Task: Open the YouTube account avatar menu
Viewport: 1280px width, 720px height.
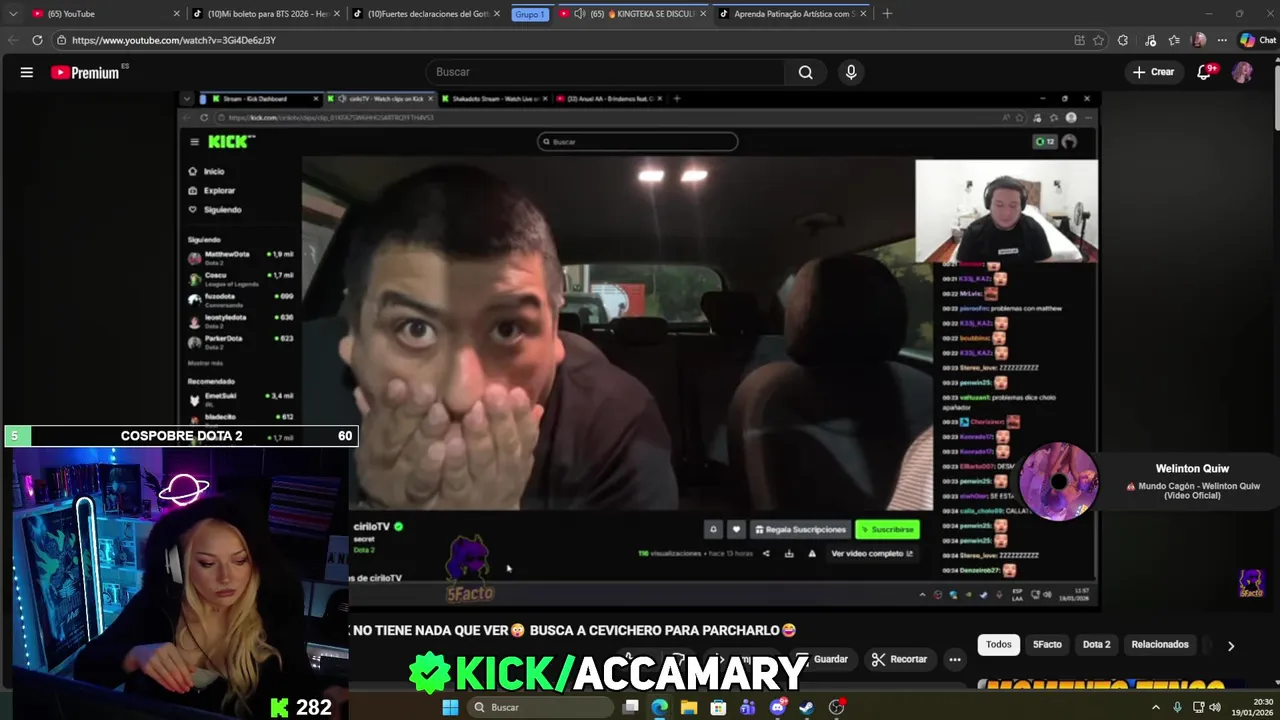Action: [x=1242, y=72]
